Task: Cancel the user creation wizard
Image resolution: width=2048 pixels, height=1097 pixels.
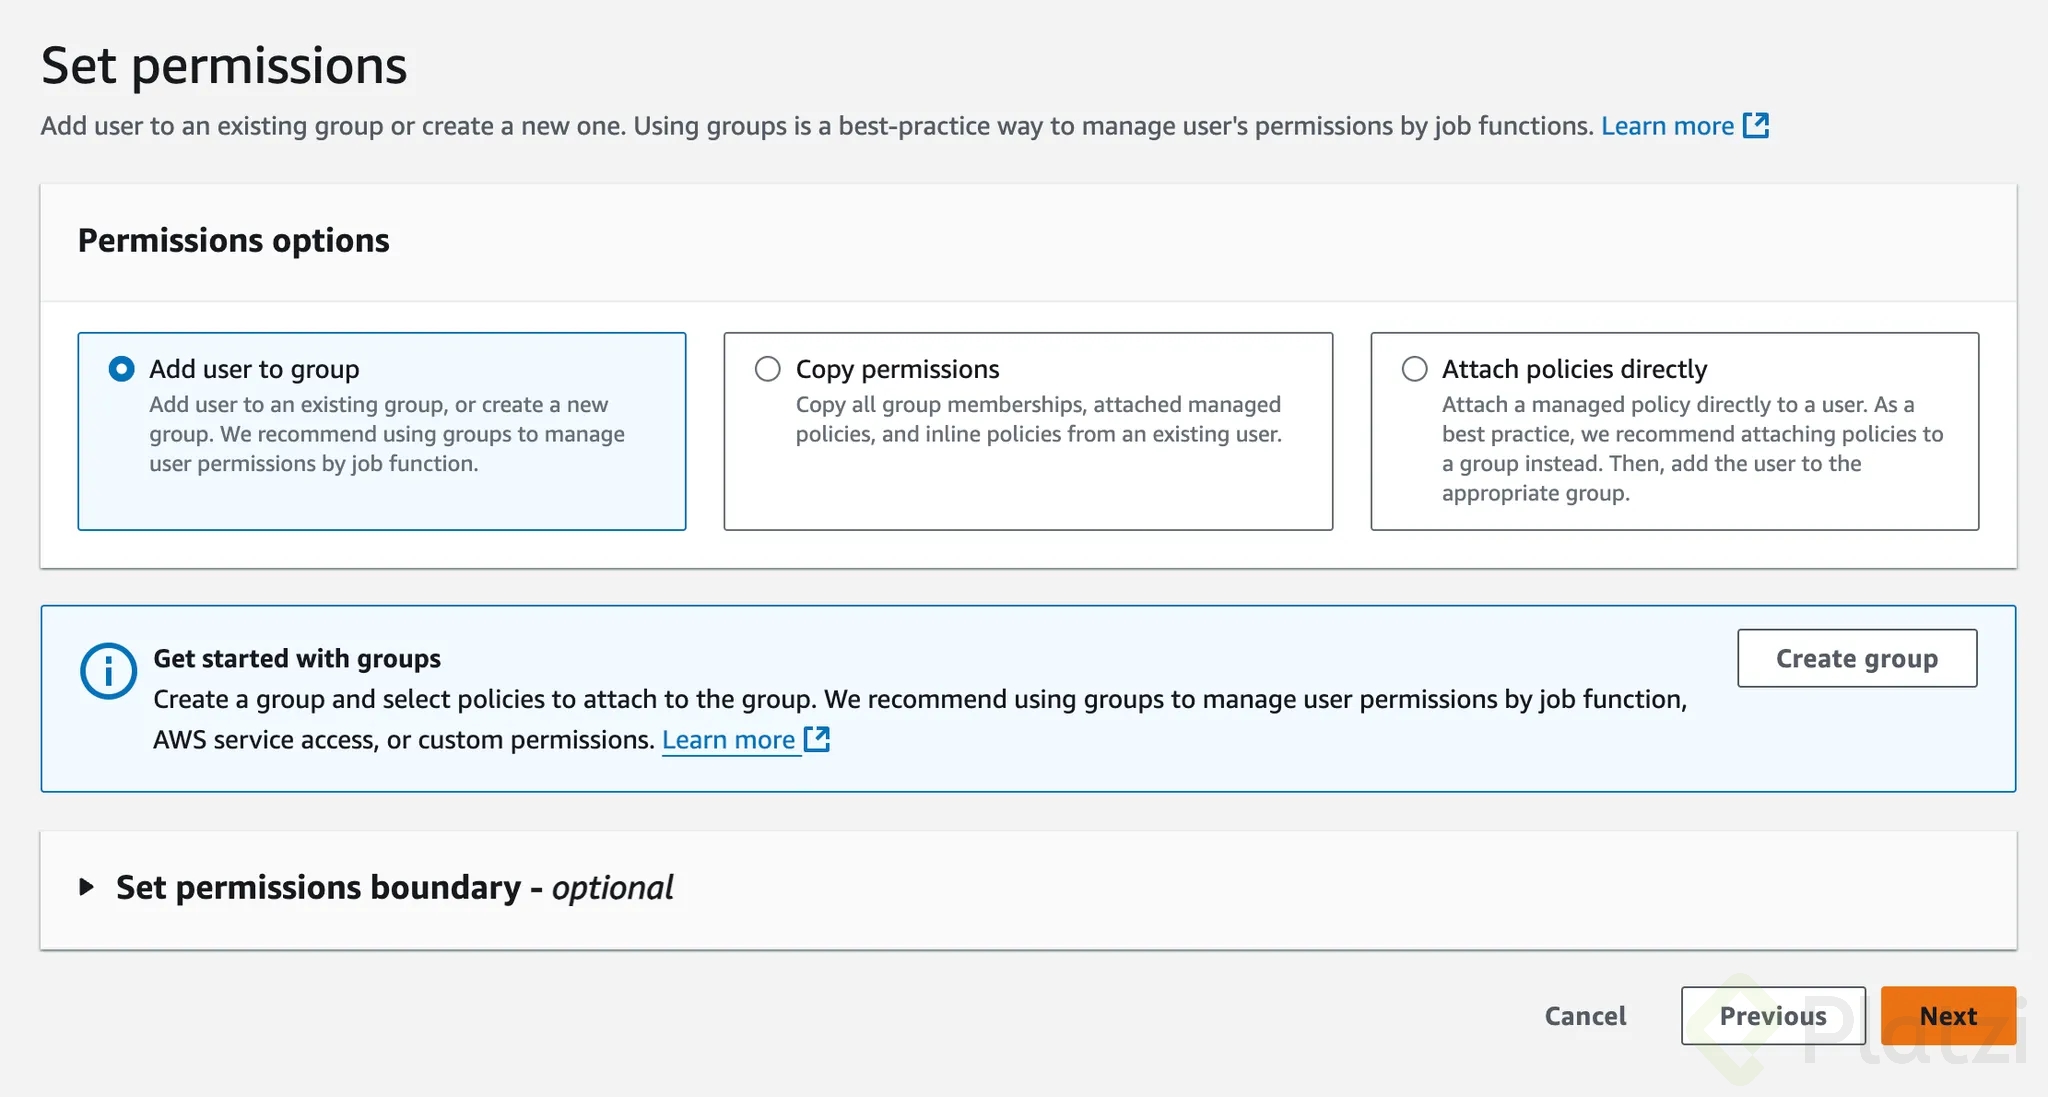Action: [1585, 1016]
